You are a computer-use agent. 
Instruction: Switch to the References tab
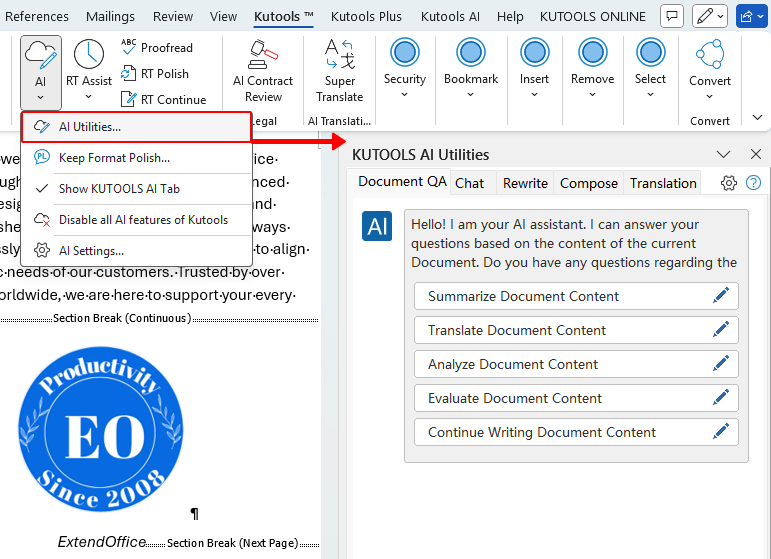coord(36,16)
